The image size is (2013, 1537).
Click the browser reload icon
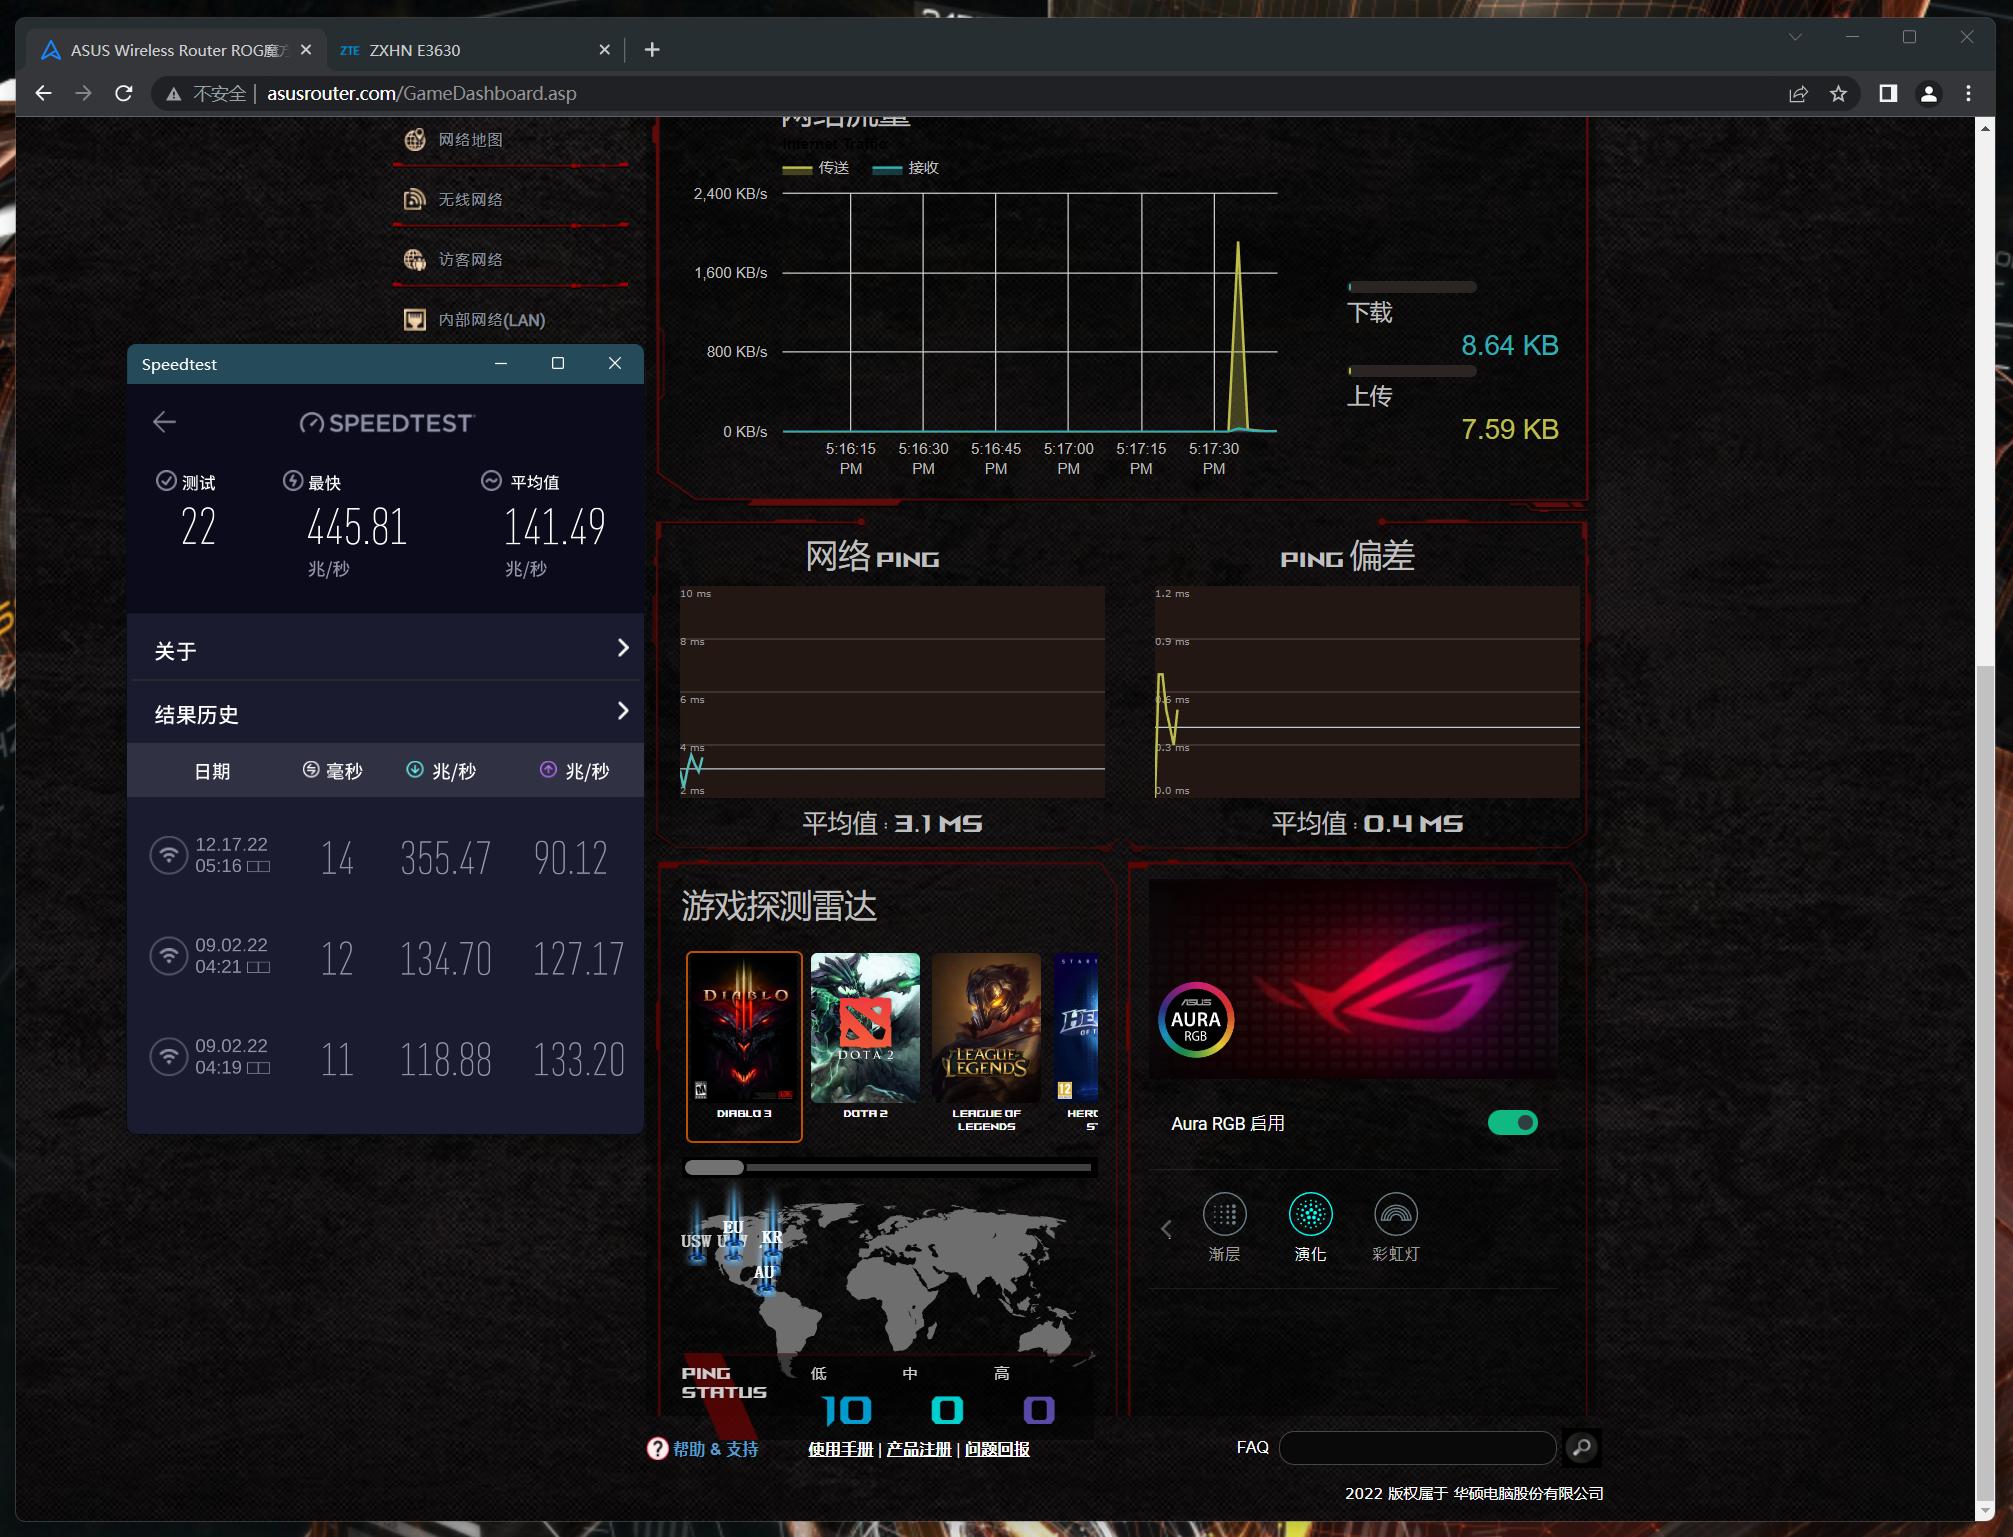(124, 93)
